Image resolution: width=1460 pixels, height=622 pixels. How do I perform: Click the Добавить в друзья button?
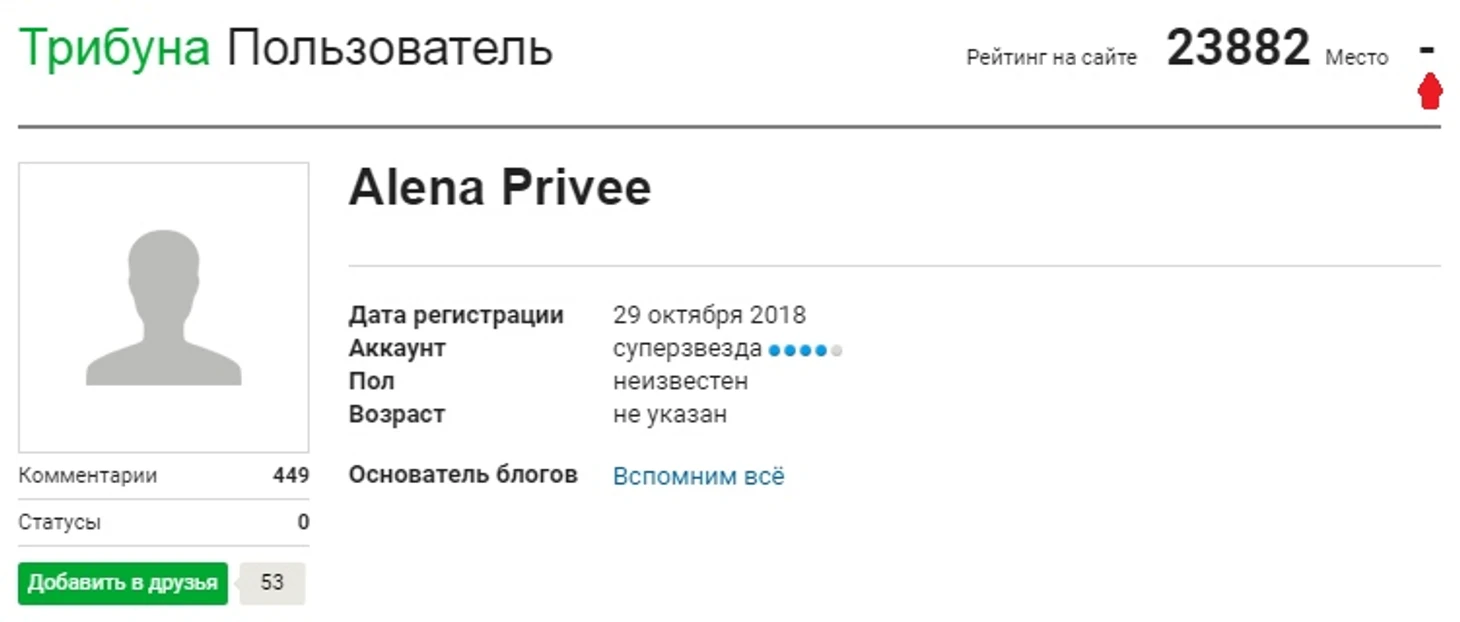coord(123,583)
